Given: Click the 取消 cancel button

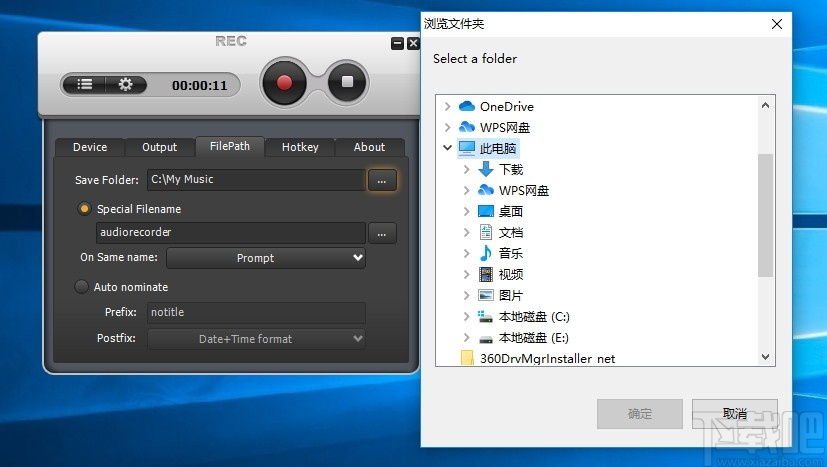Looking at the screenshot, I should pos(735,414).
